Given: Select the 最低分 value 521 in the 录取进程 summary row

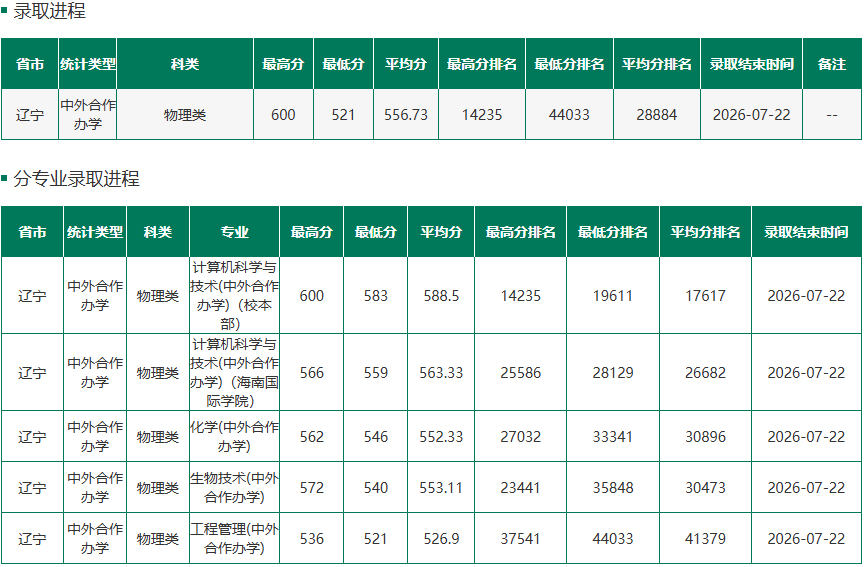Looking at the screenshot, I should coord(343,115).
